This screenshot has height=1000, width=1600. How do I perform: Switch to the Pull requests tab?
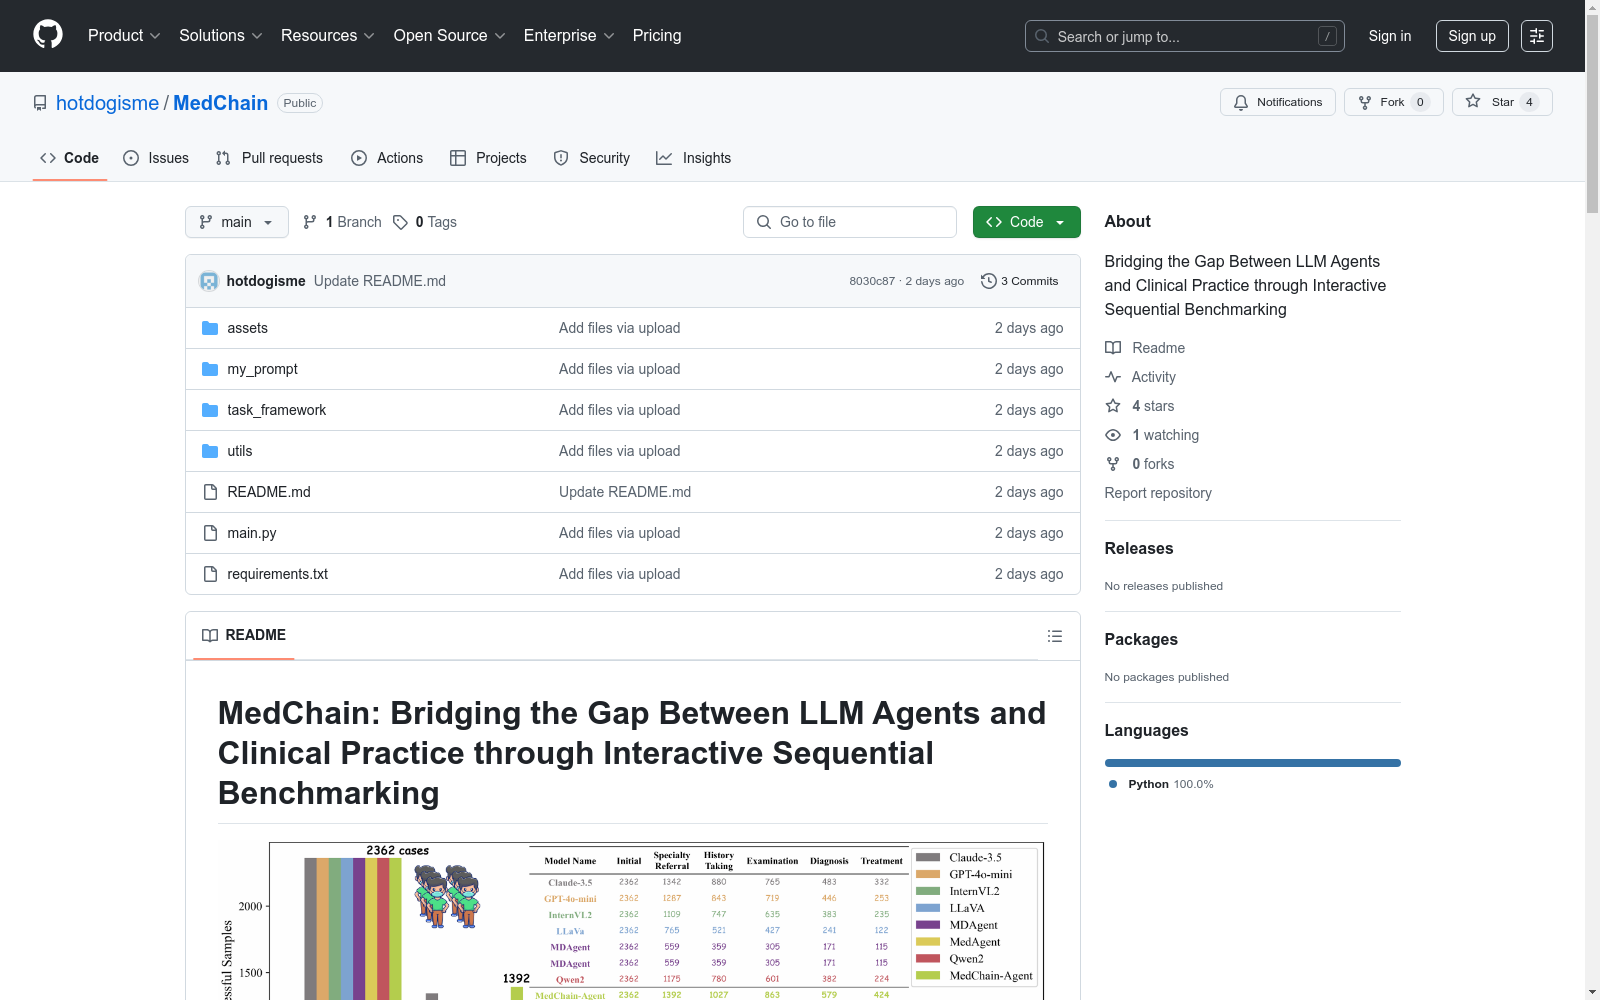[269, 158]
